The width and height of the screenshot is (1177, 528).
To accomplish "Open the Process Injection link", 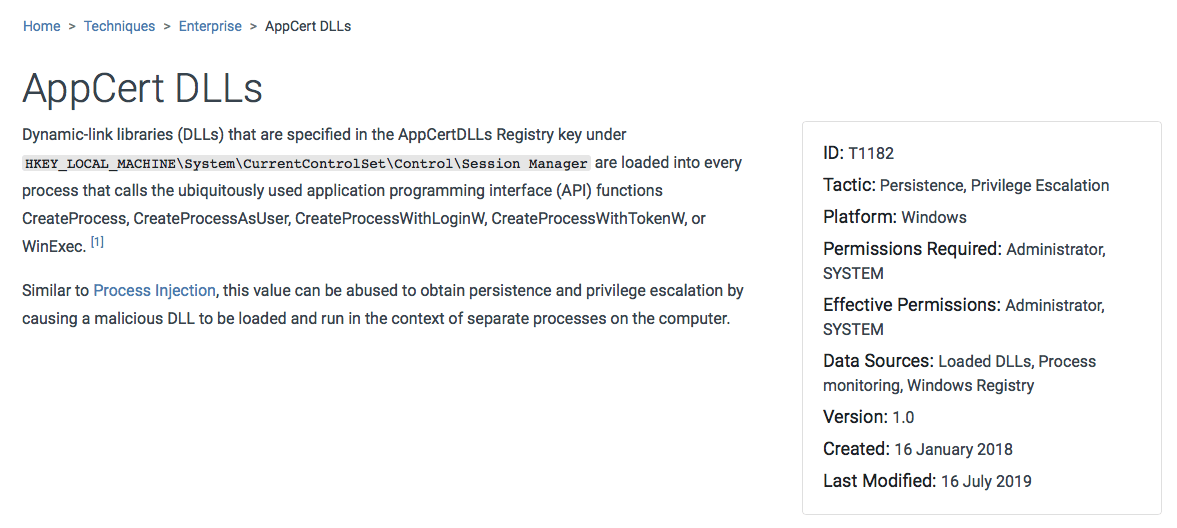I will [154, 291].
